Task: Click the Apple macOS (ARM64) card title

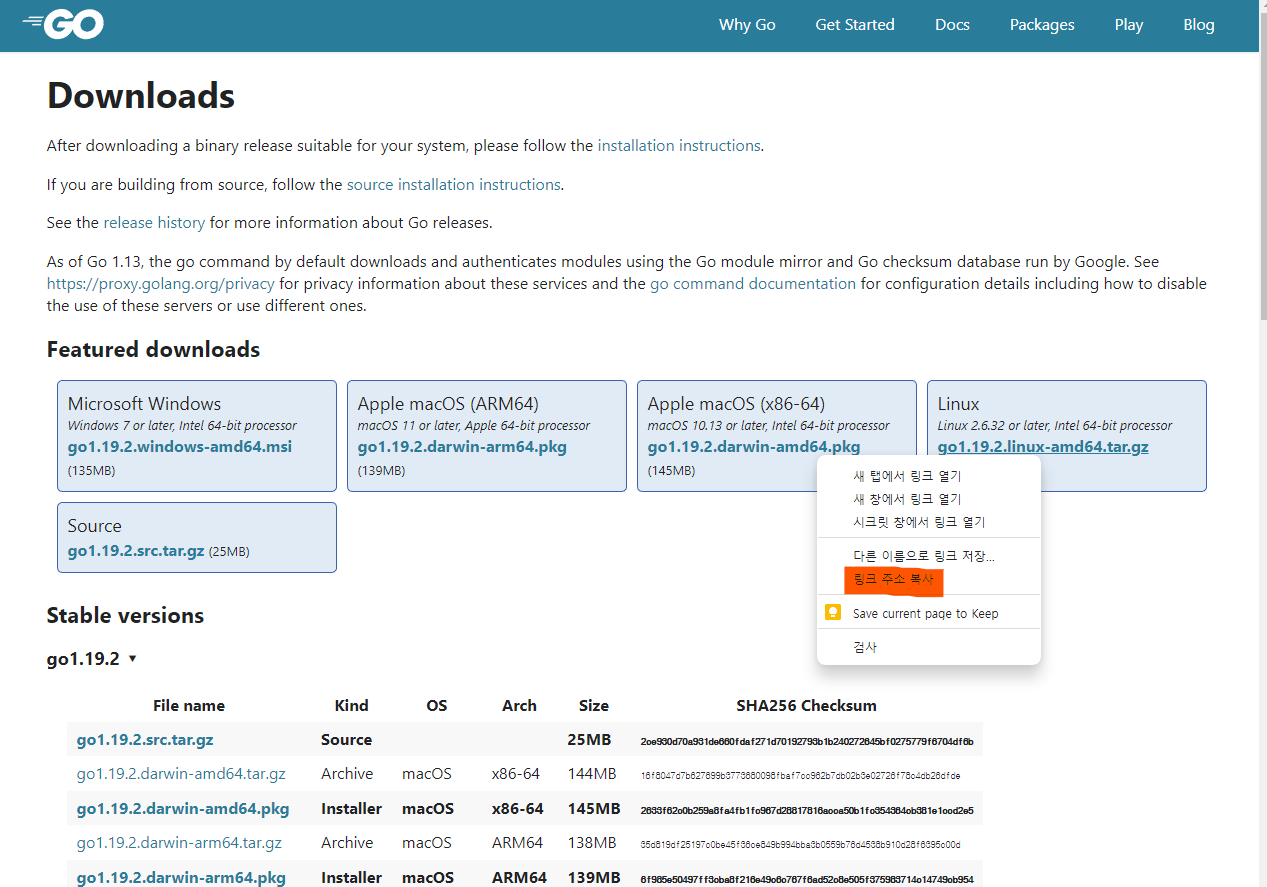Action: coord(448,404)
